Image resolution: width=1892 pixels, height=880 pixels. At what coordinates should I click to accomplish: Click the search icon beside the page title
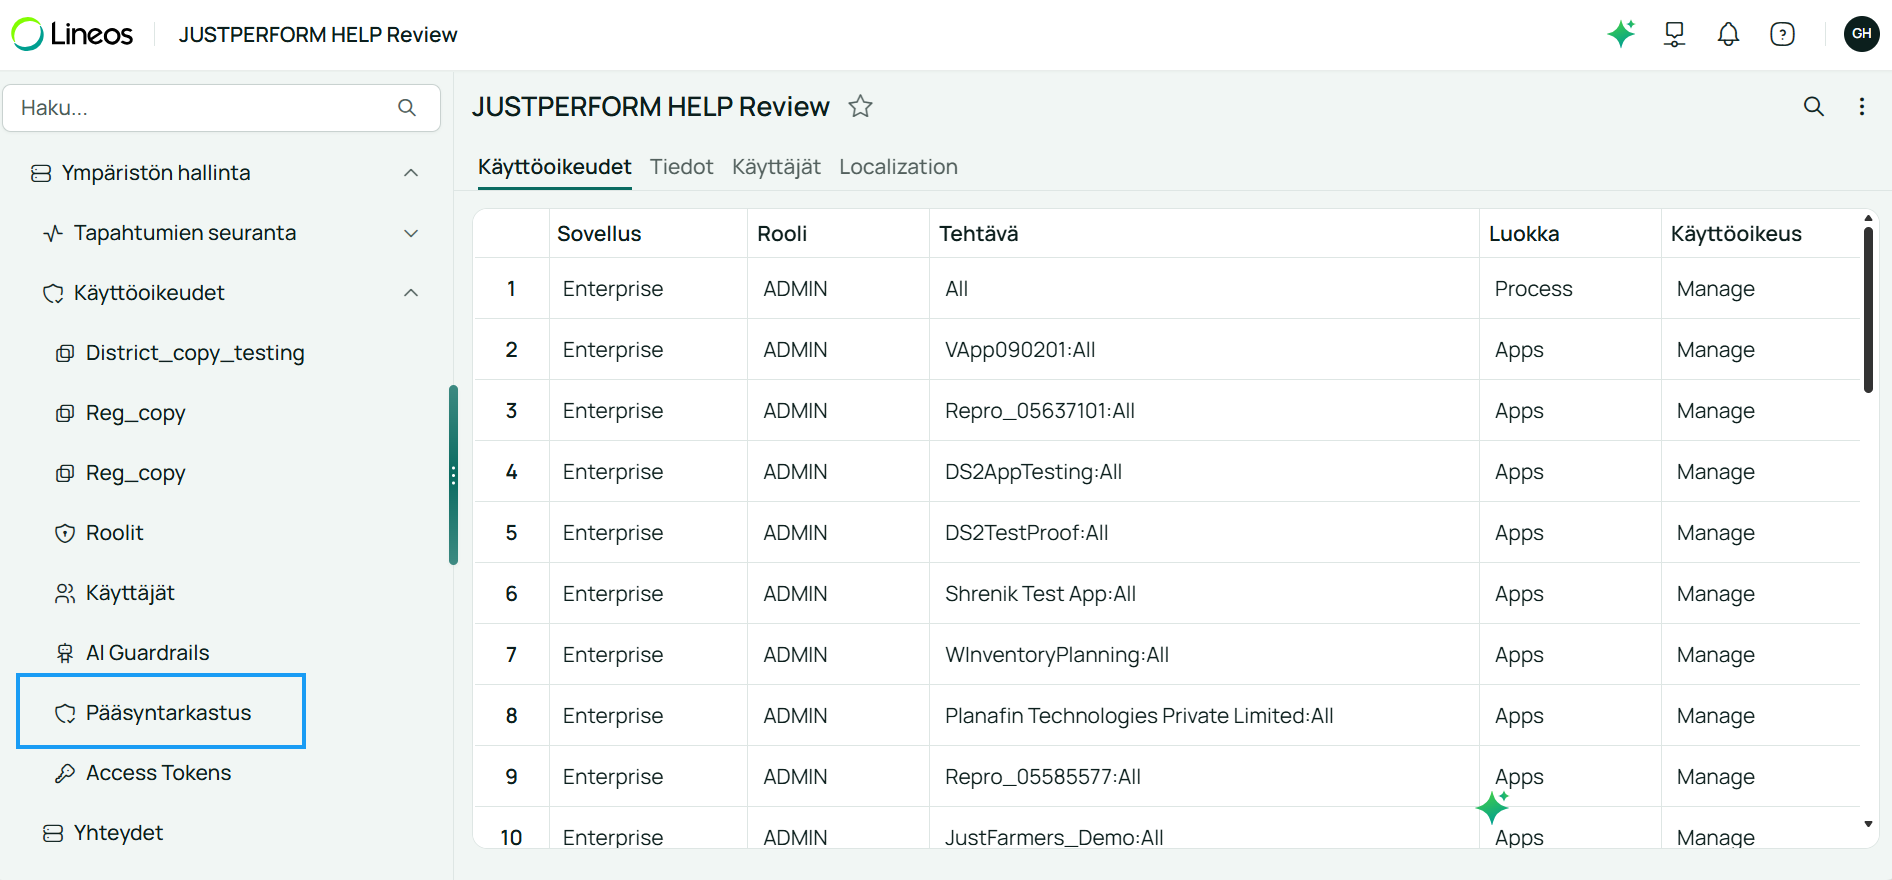tap(1814, 106)
